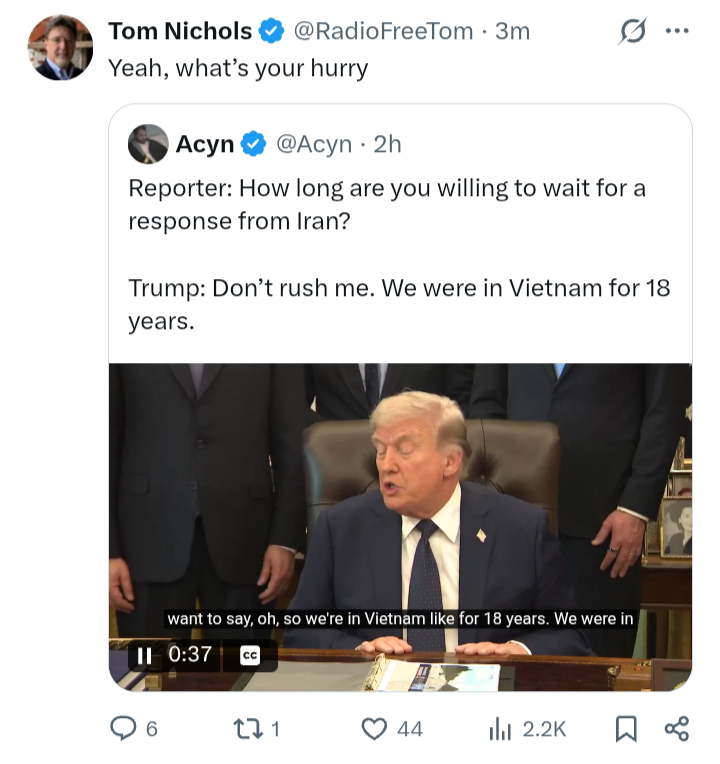This screenshot has width=720, height=764.
Task: Open the three-dot more options menu
Action: pyautogui.click(x=677, y=31)
